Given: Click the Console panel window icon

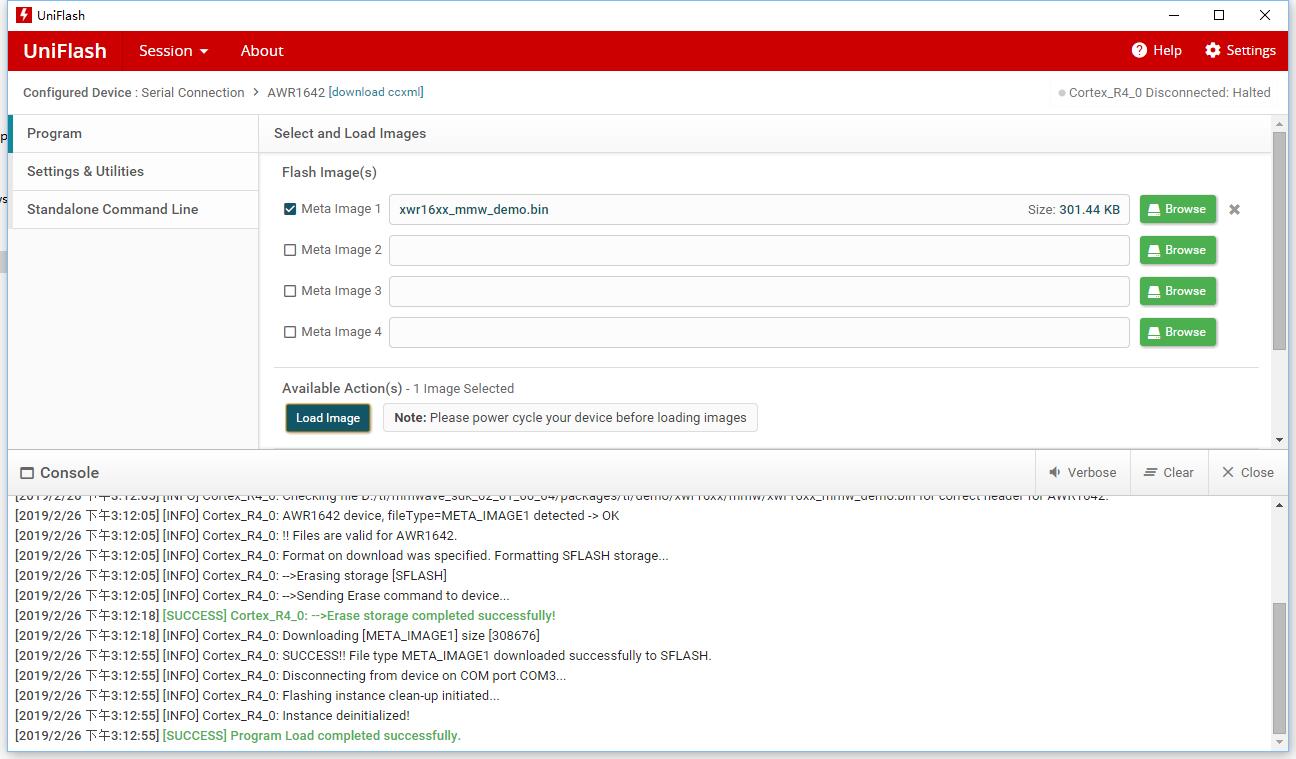Looking at the screenshot, I should point(25,472).
